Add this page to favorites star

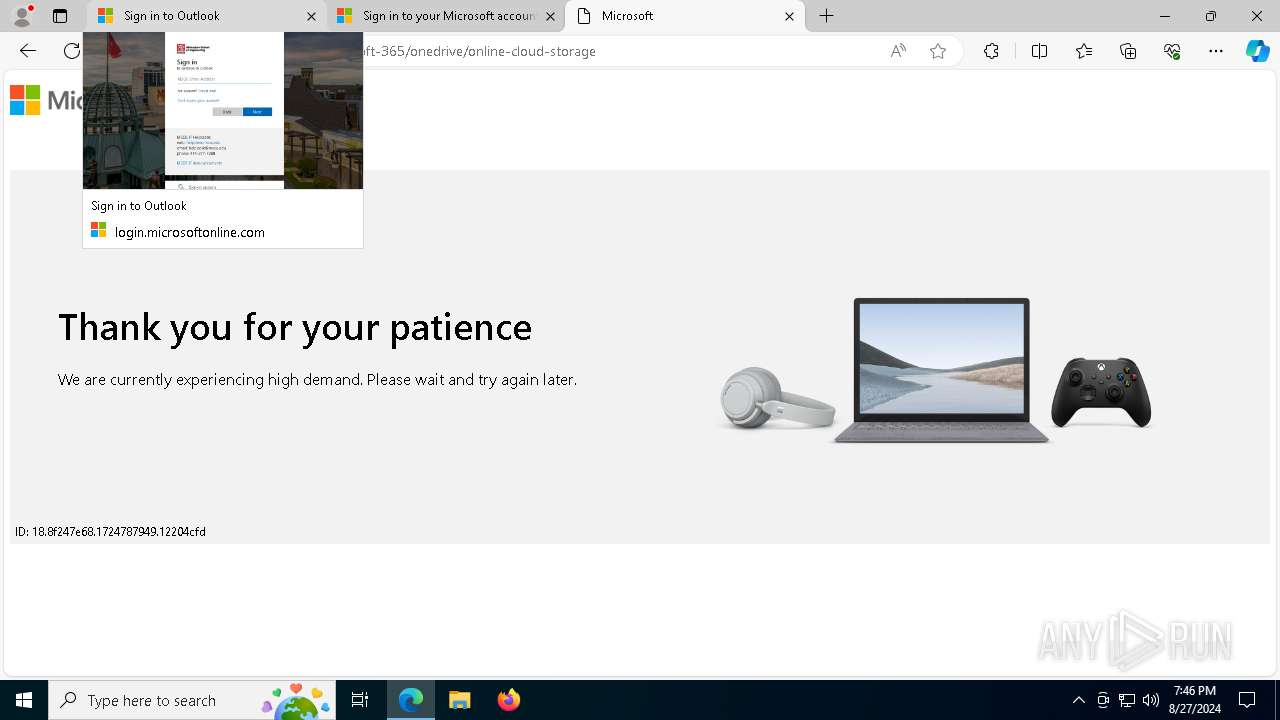pos(938,51)
